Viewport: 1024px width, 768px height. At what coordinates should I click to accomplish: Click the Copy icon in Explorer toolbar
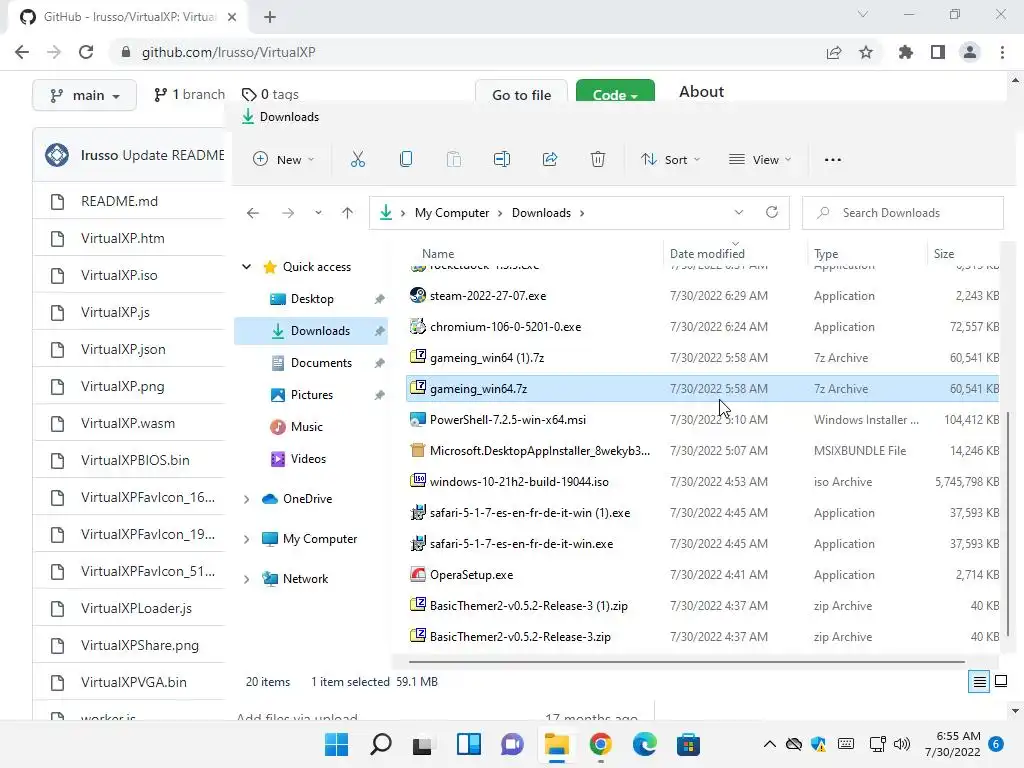point(406,159)
